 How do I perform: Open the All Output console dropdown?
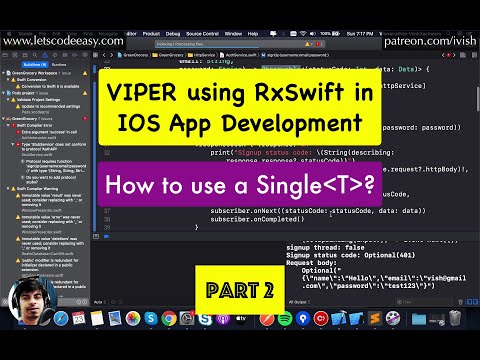click(299, 302)
